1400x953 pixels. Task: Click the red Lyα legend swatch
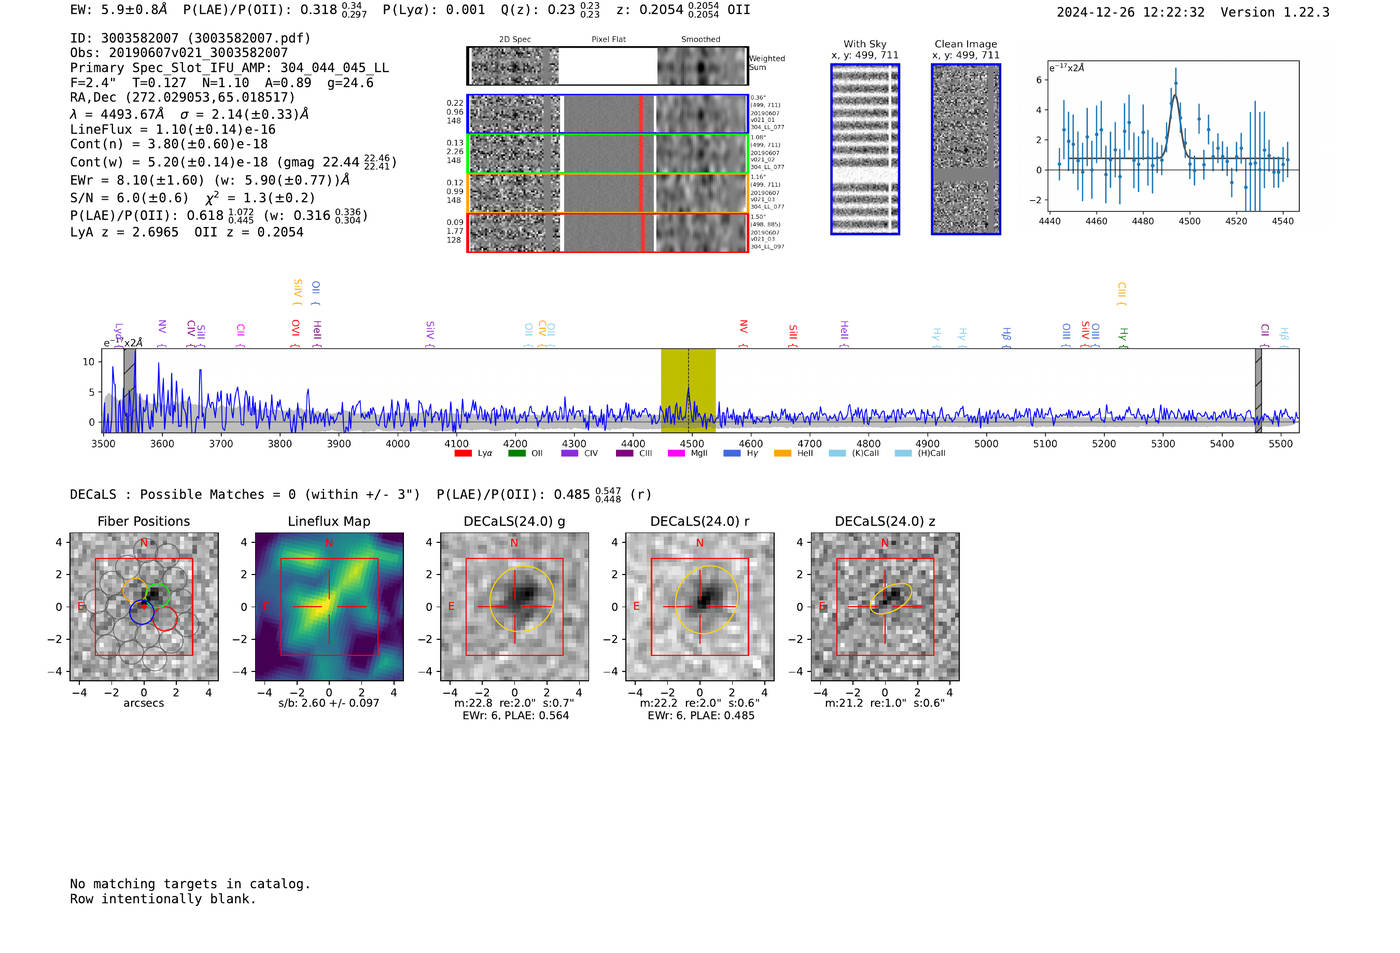[463, 453]
